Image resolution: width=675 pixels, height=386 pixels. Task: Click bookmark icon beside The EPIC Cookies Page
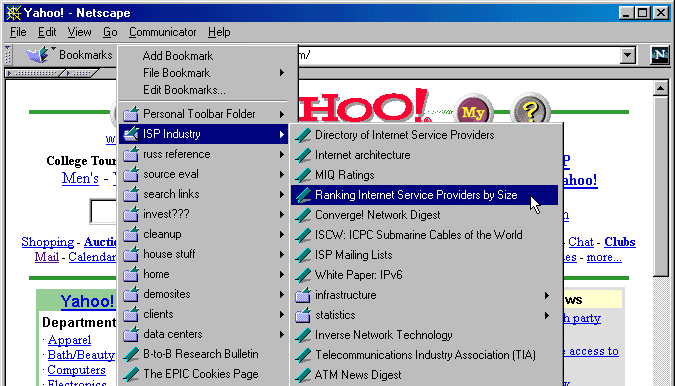click(x=131, y=374)
